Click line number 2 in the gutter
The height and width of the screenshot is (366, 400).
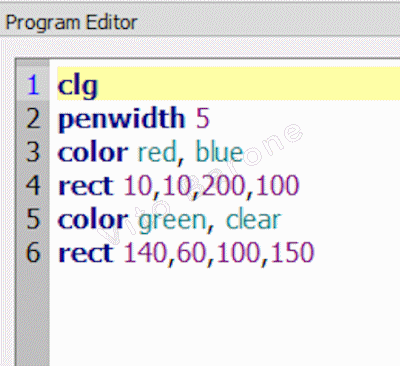33,119
